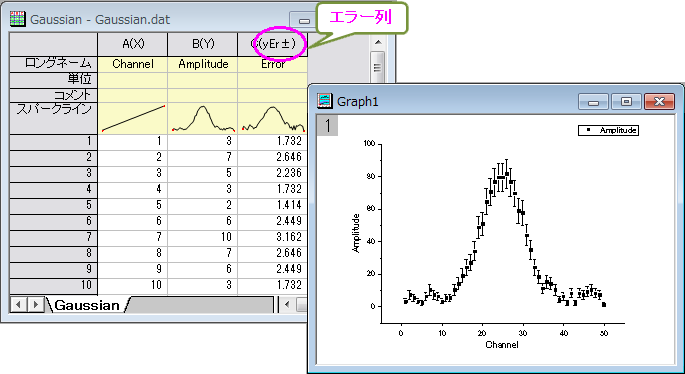Click Amplitude cell in row 2
This screenshot has height=374, width=685.
tap(203, 157)
